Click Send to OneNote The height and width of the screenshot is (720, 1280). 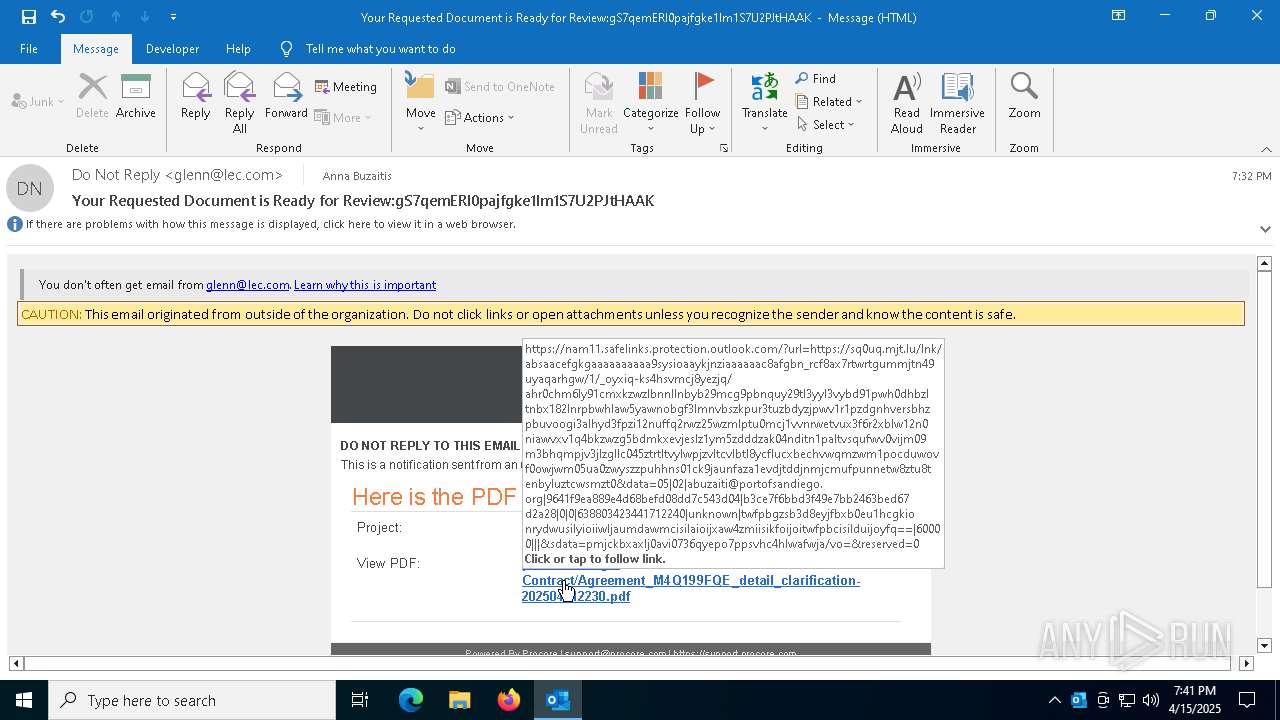[500, 87]
